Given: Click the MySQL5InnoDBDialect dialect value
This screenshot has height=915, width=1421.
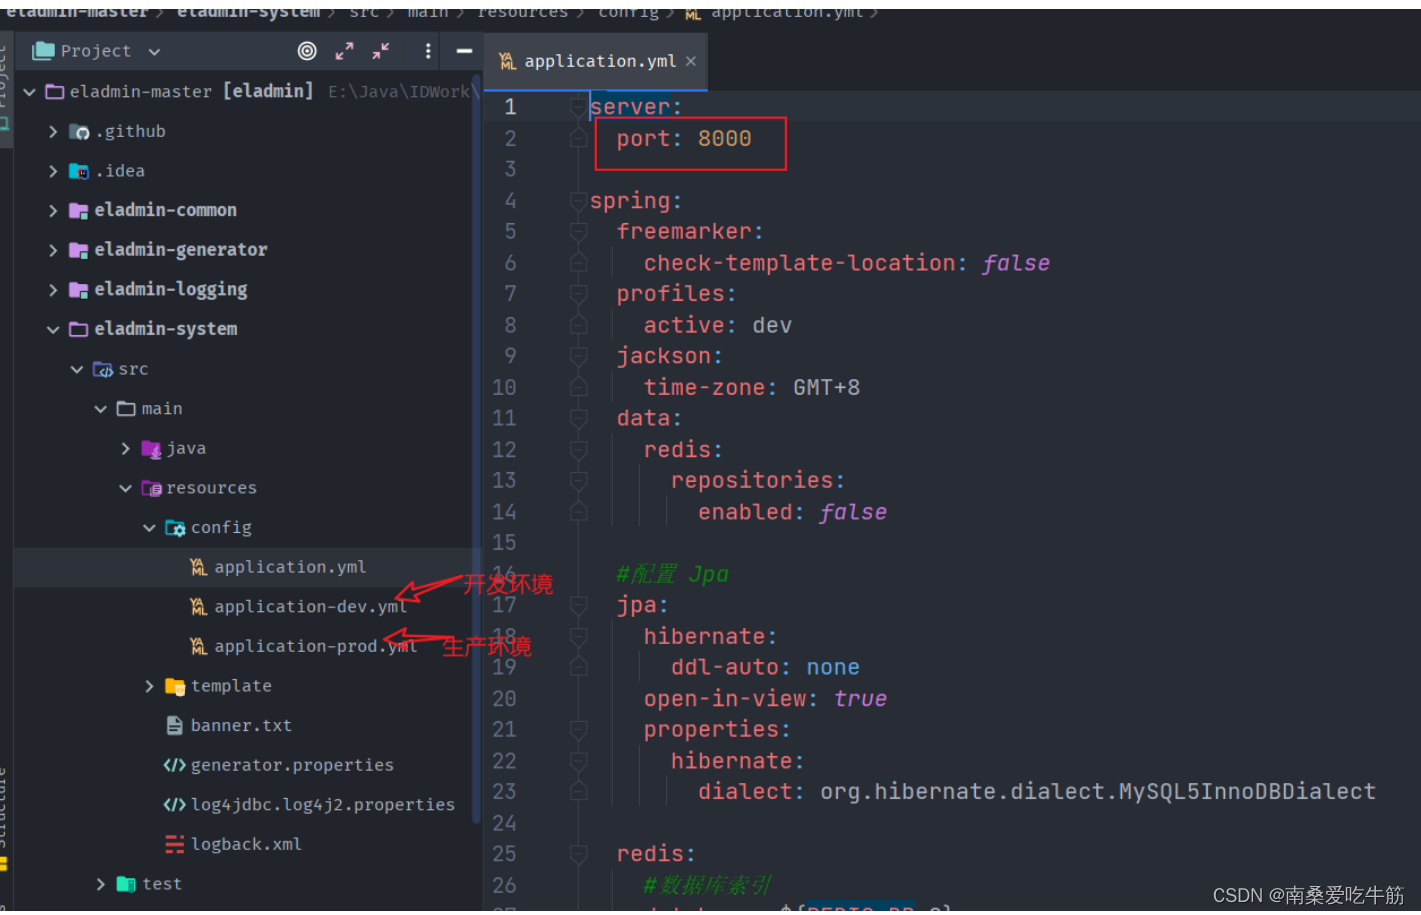Looking at the screenshot, I should 1098,792.
